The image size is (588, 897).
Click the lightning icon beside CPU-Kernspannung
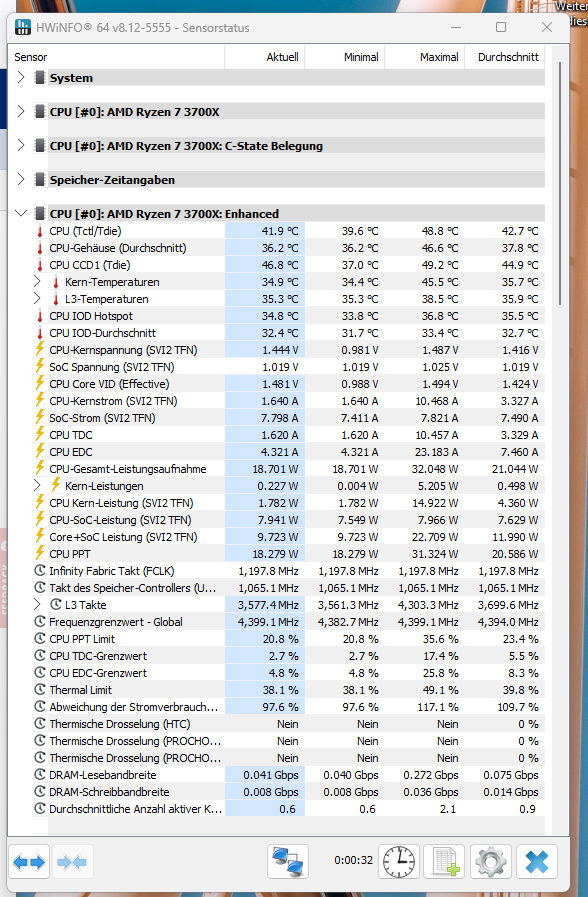pos(40,350)
